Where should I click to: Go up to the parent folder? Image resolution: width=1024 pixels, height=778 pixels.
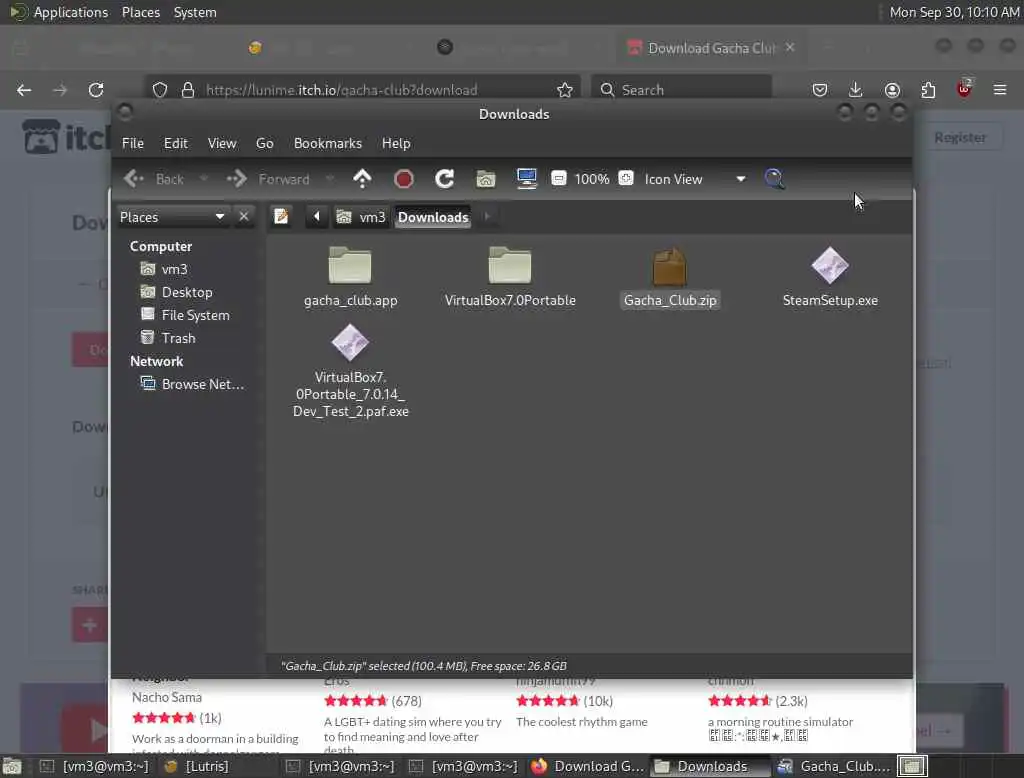362,178
